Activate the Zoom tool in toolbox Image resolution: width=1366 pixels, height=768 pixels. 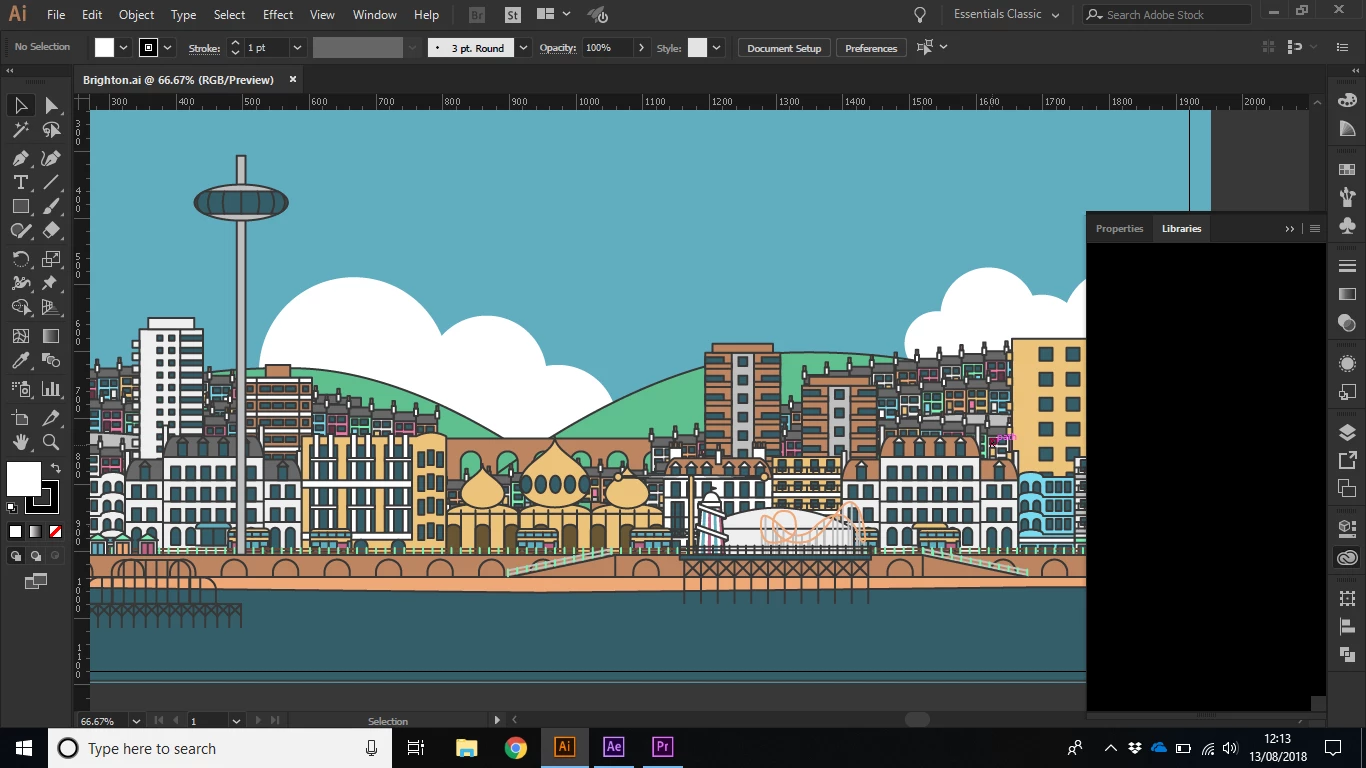(51, 442)
